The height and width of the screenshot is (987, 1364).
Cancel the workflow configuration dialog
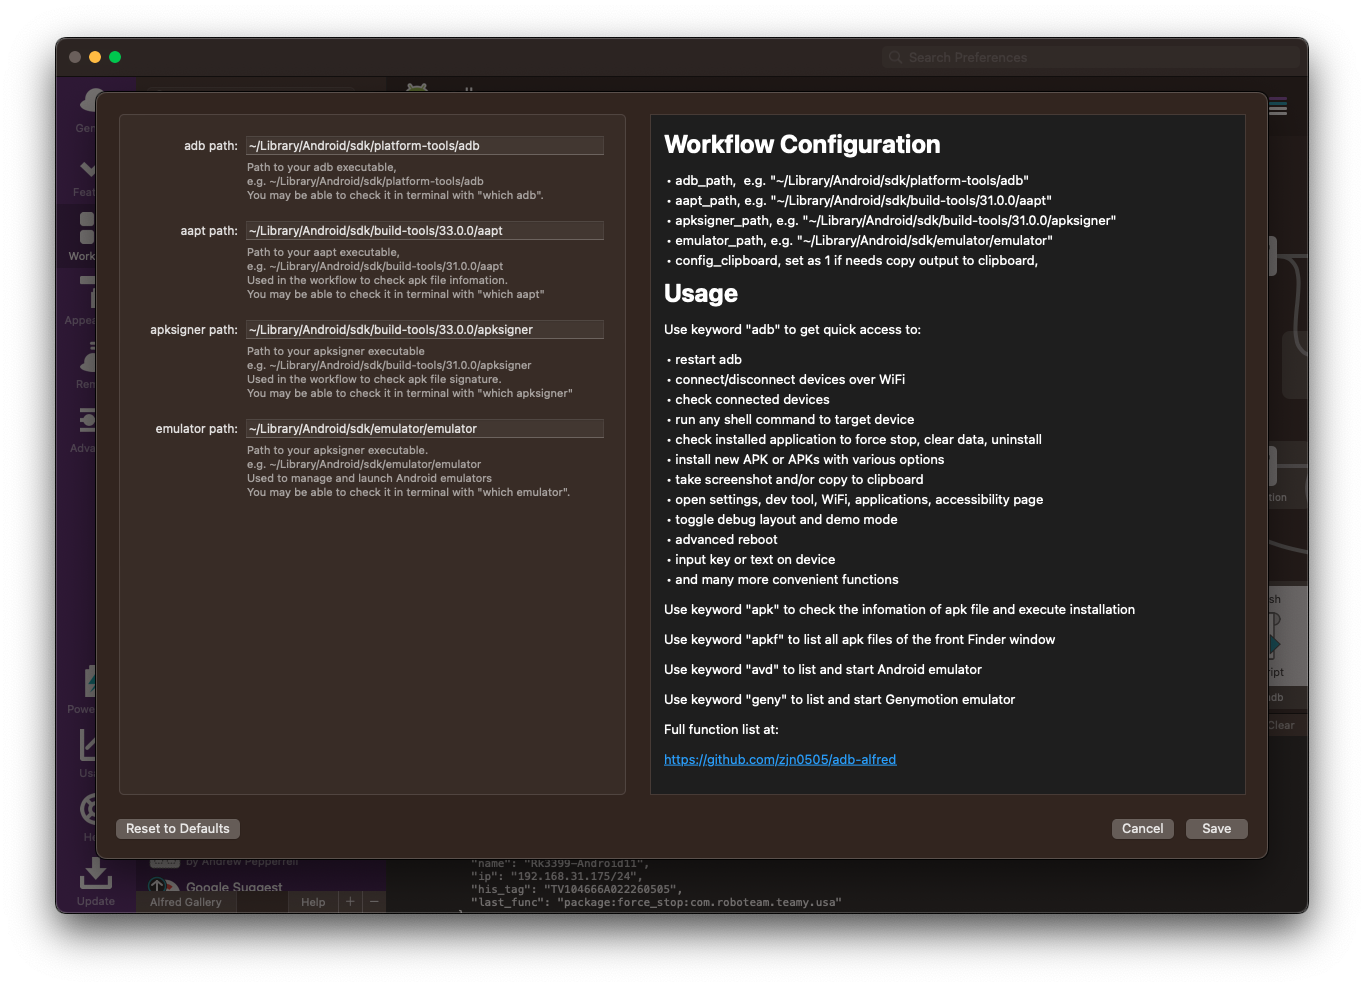coord(1142,829)
